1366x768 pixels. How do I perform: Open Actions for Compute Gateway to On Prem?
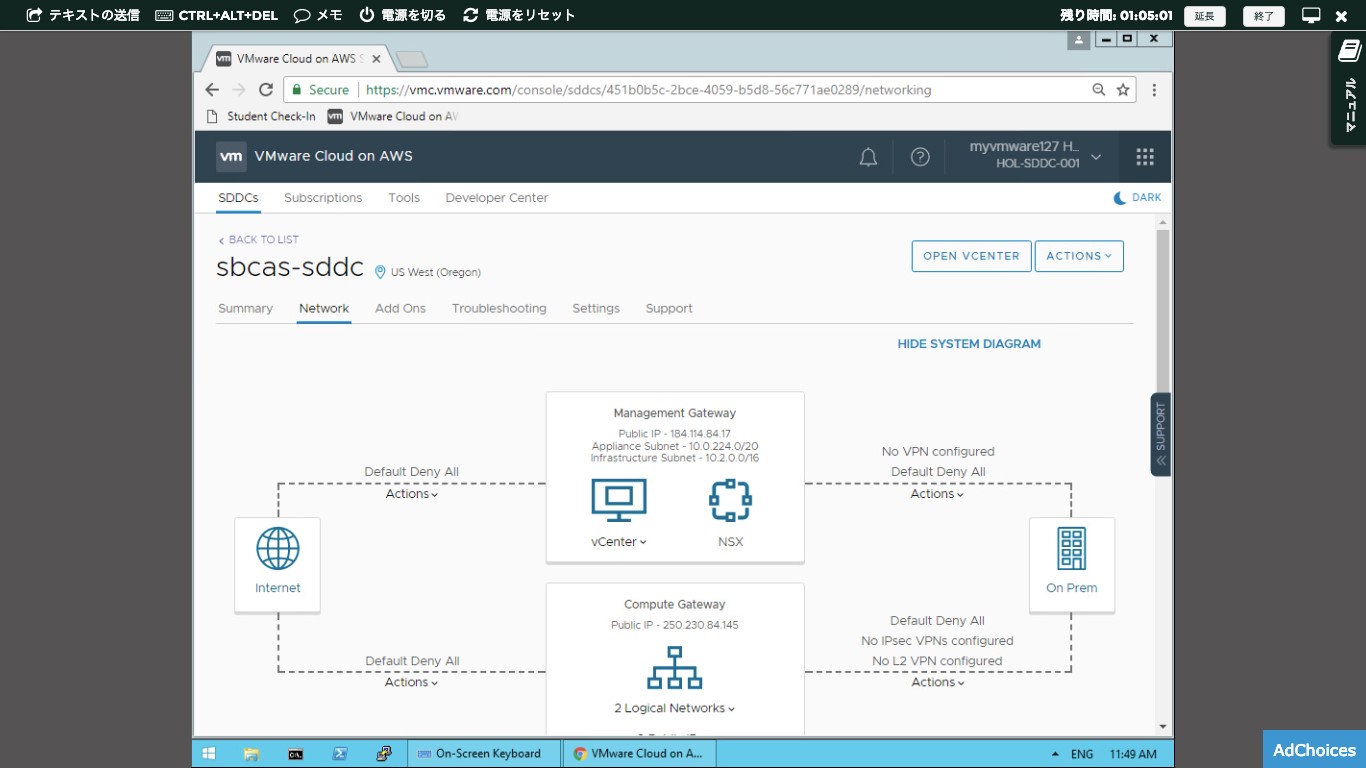click(x=938, y=682)
